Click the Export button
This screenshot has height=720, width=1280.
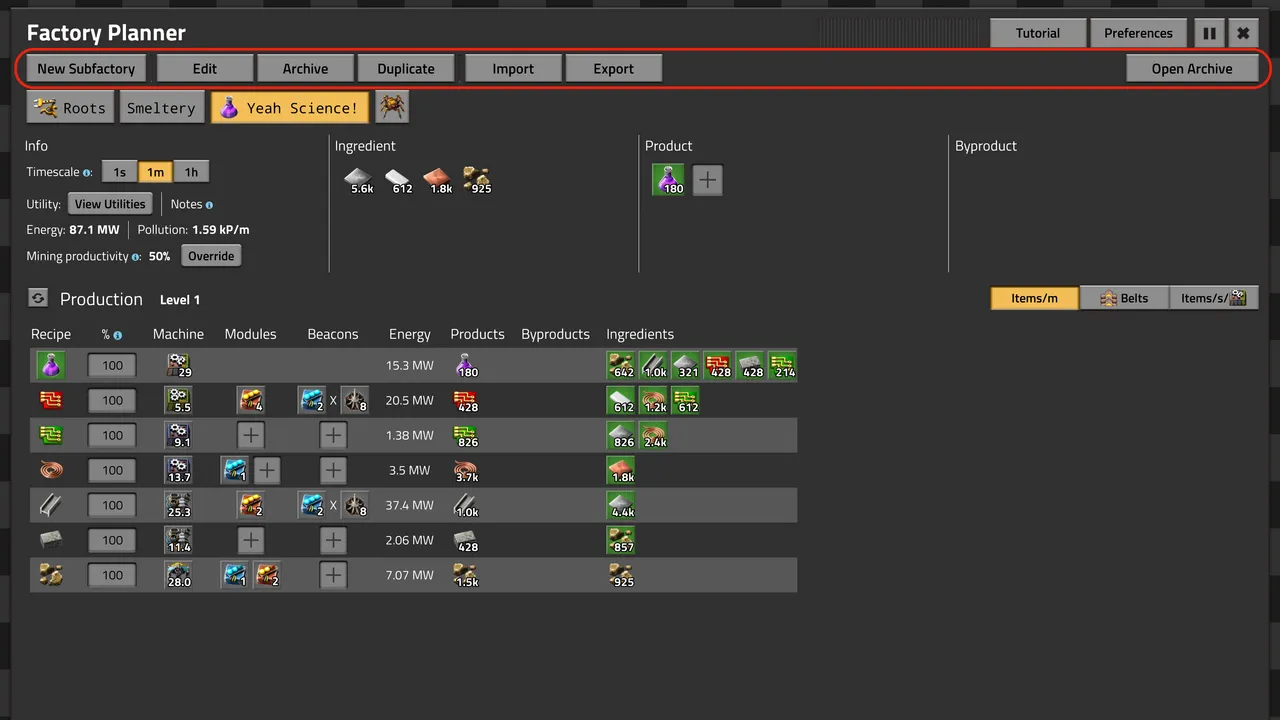coord(613,68)
